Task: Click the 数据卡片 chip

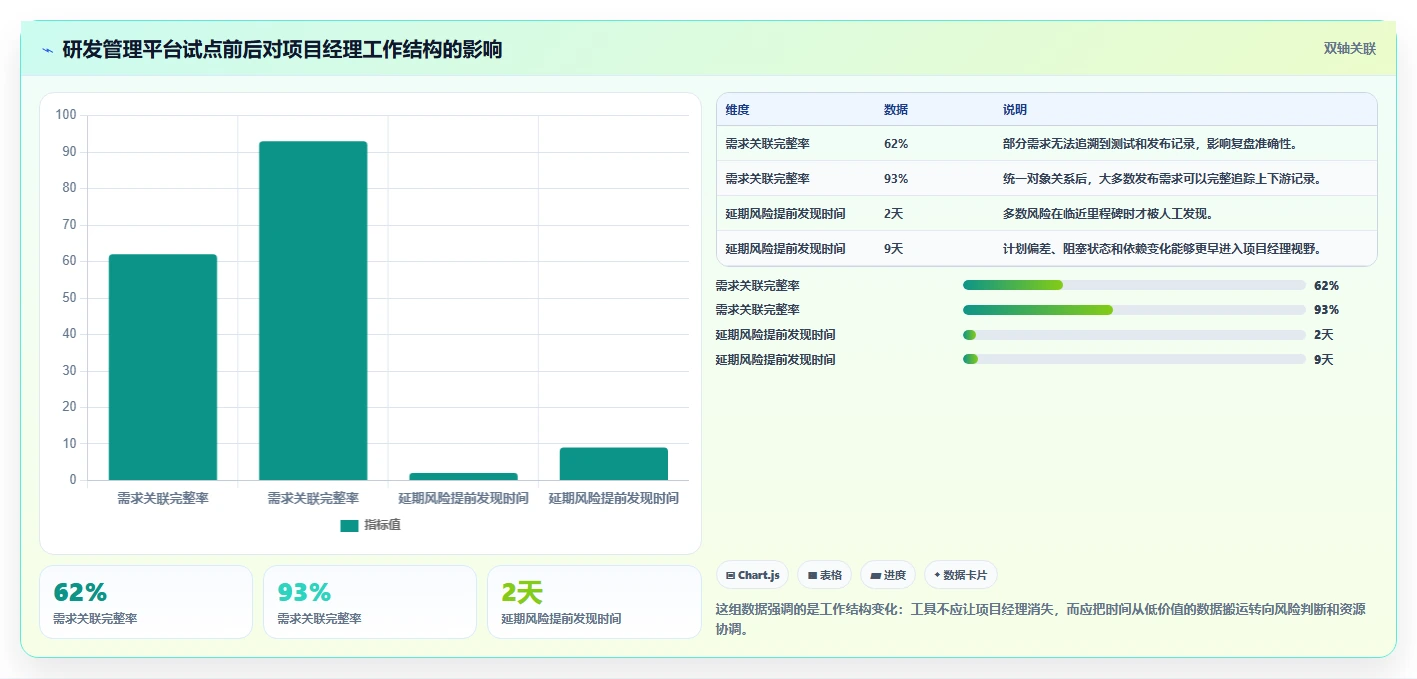Action: pyautogui.click(x=960, y=575)
